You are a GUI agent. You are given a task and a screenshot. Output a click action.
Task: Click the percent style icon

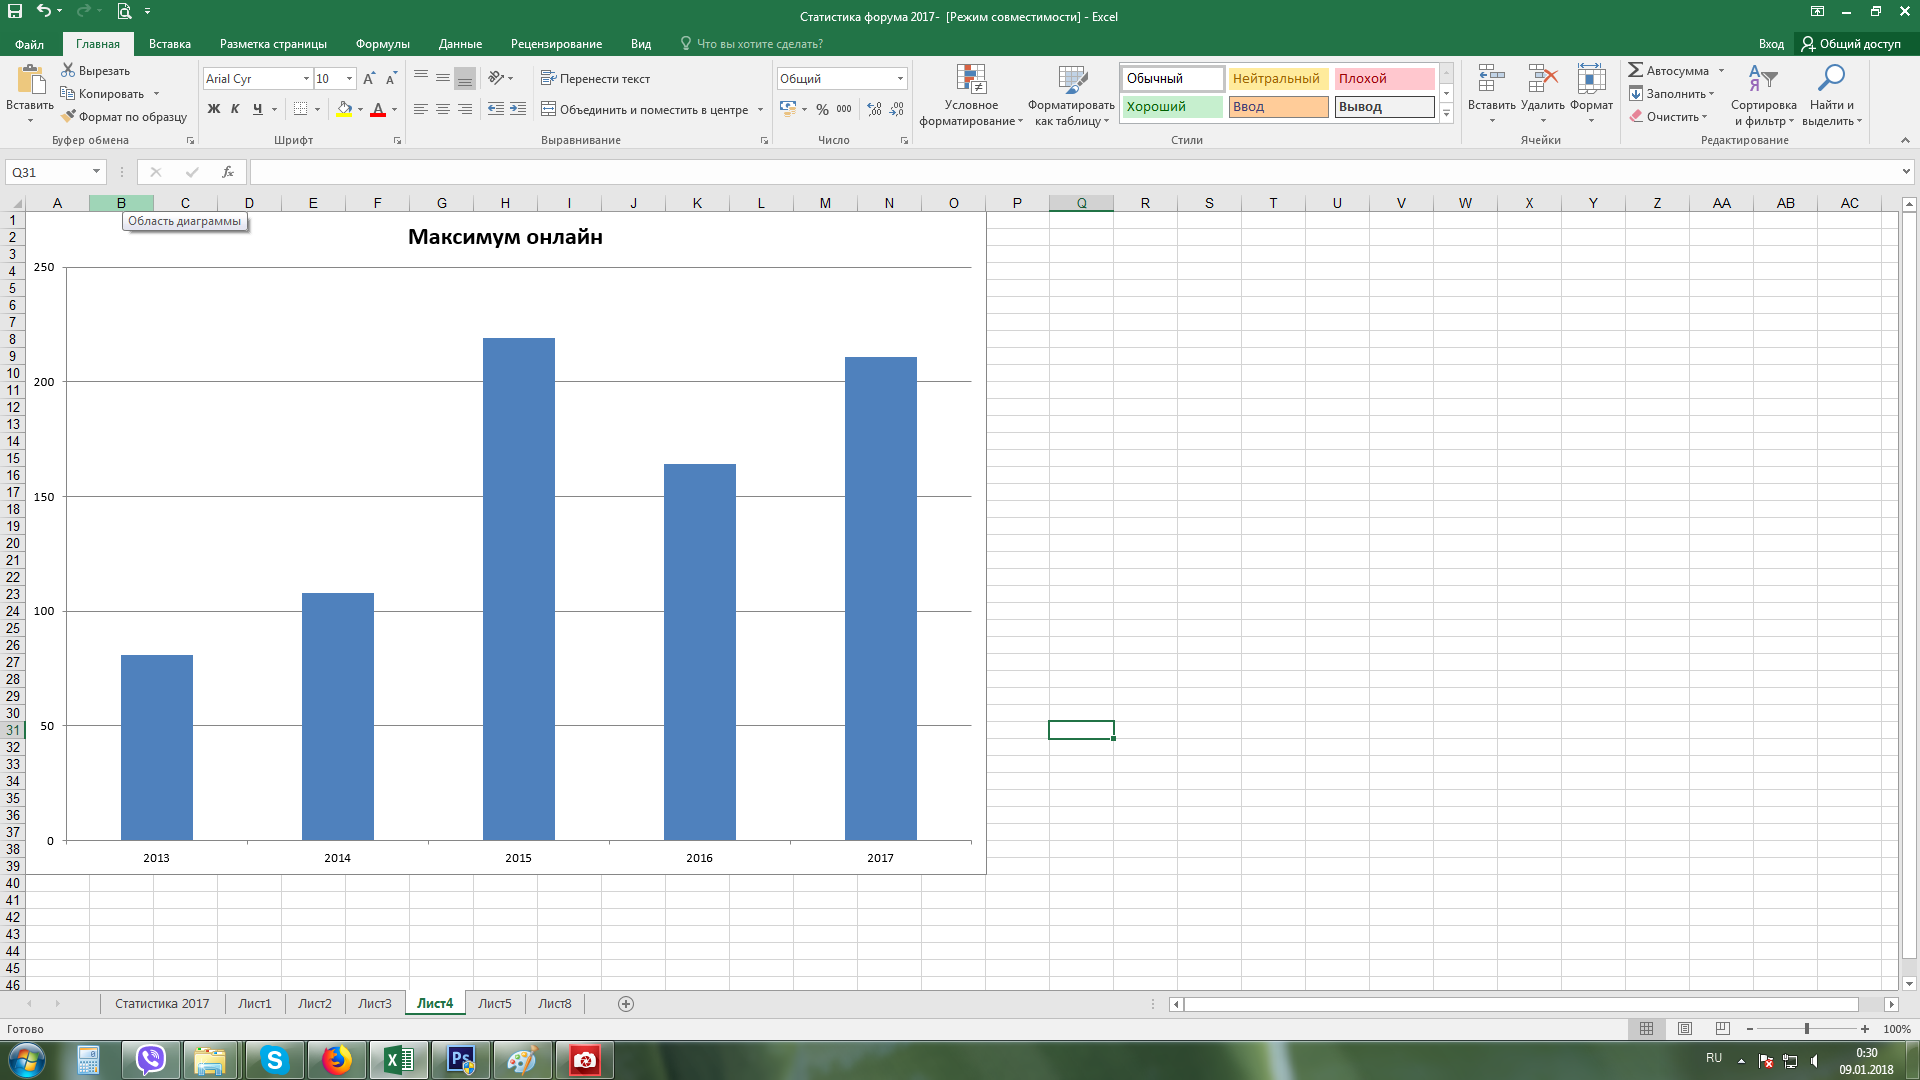tap(822, 109)
